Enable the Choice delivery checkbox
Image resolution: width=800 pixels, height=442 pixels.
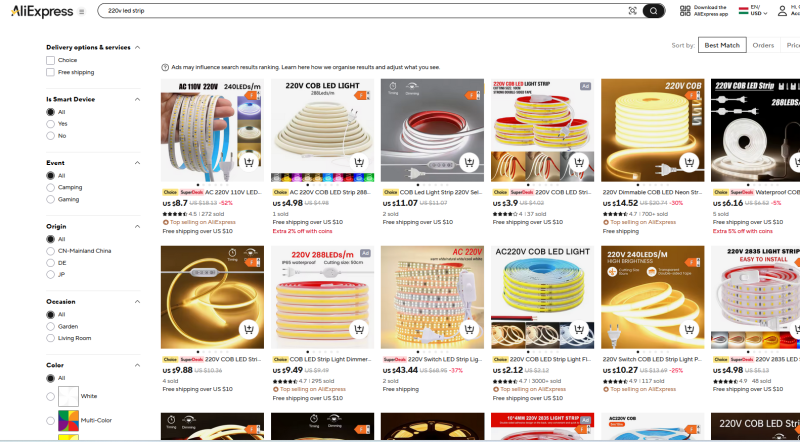coord(50,60)
